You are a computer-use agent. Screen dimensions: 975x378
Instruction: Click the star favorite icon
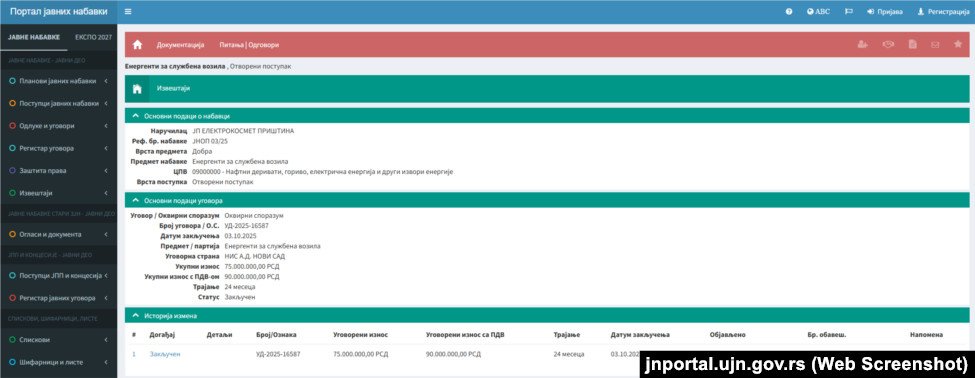pyautogui.click(x=958, y=44)
